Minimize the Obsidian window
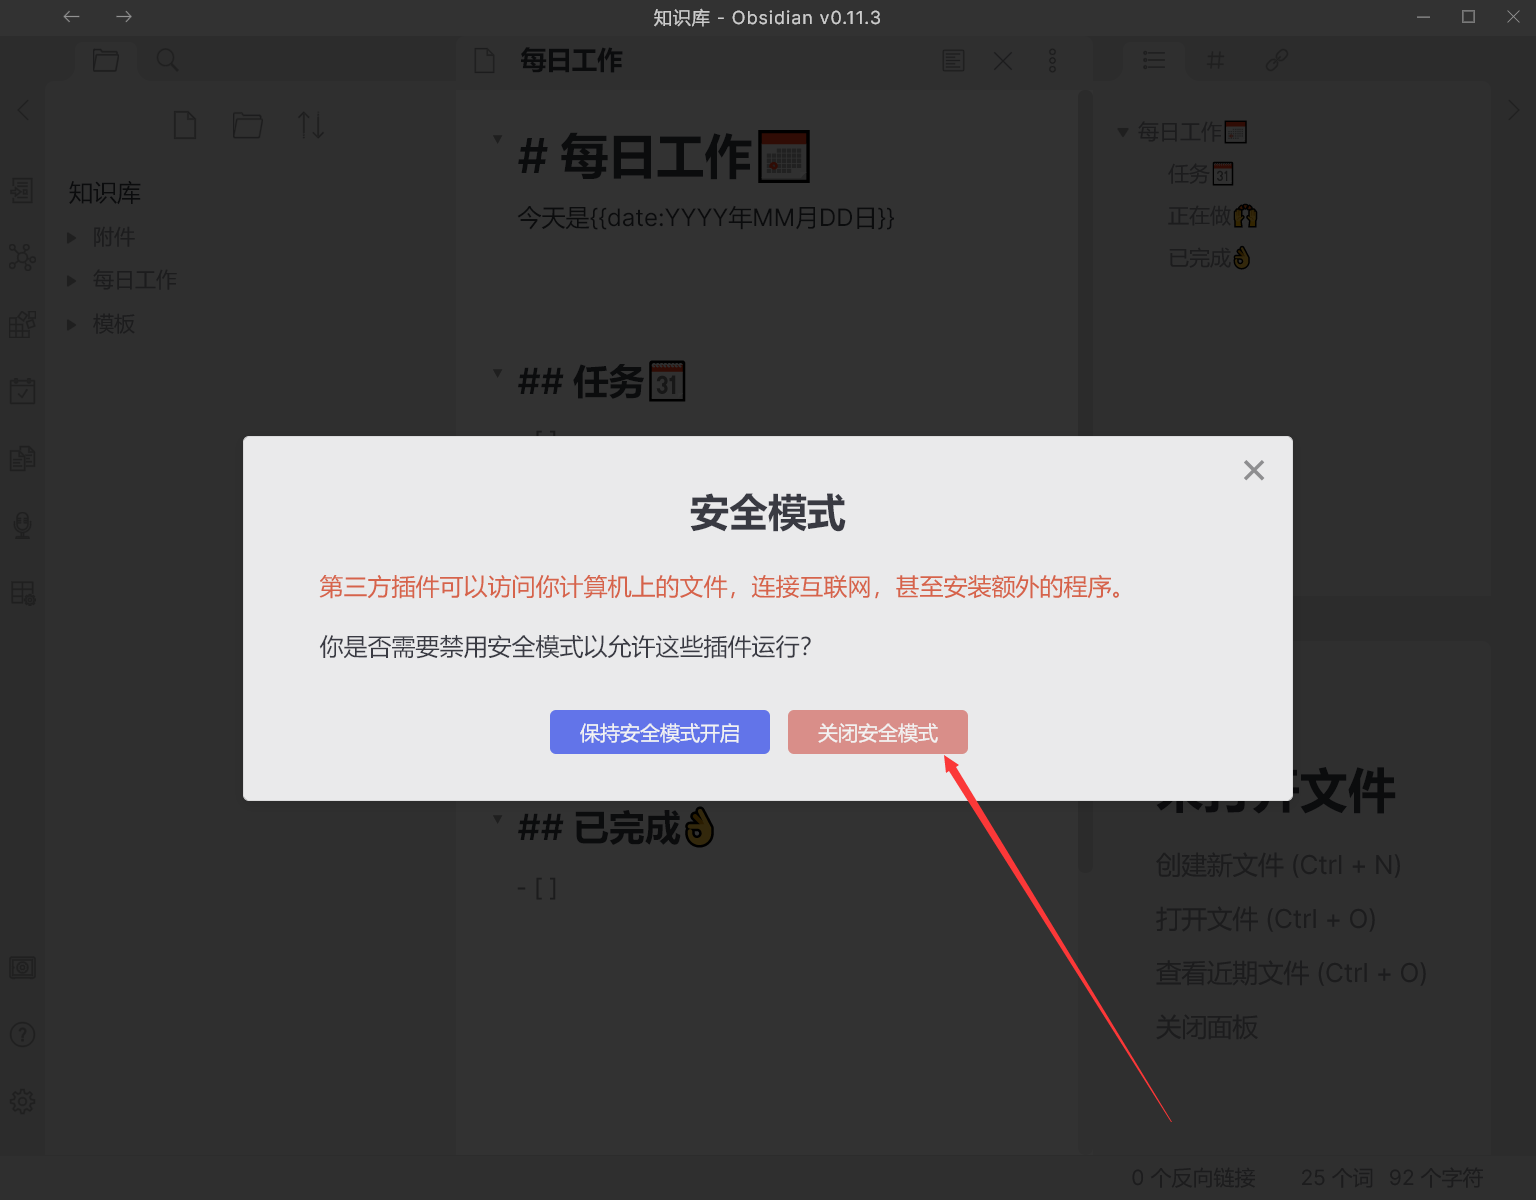 1424,17
